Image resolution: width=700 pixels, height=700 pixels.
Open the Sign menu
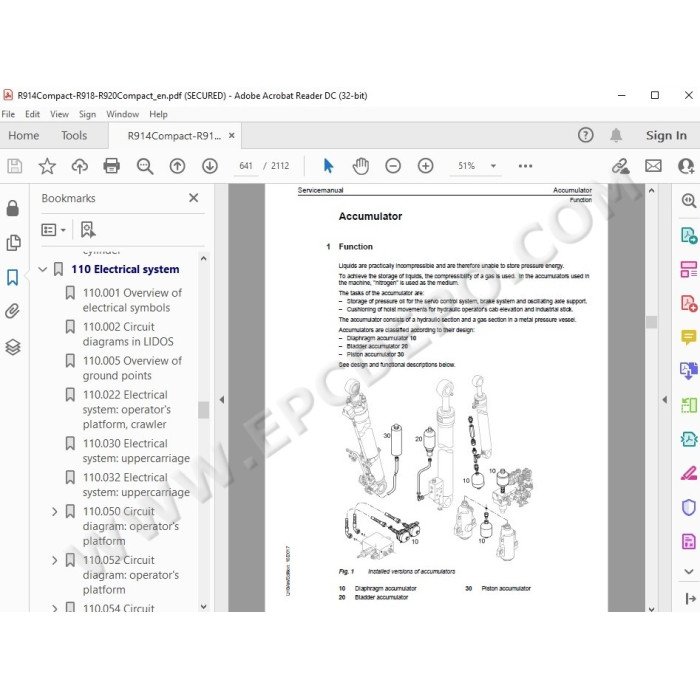click(x=88, y=114)
